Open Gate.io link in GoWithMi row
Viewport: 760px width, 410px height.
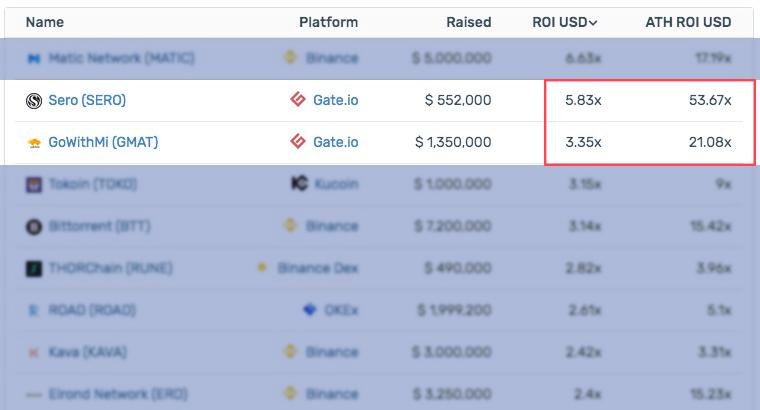point(335,142)
